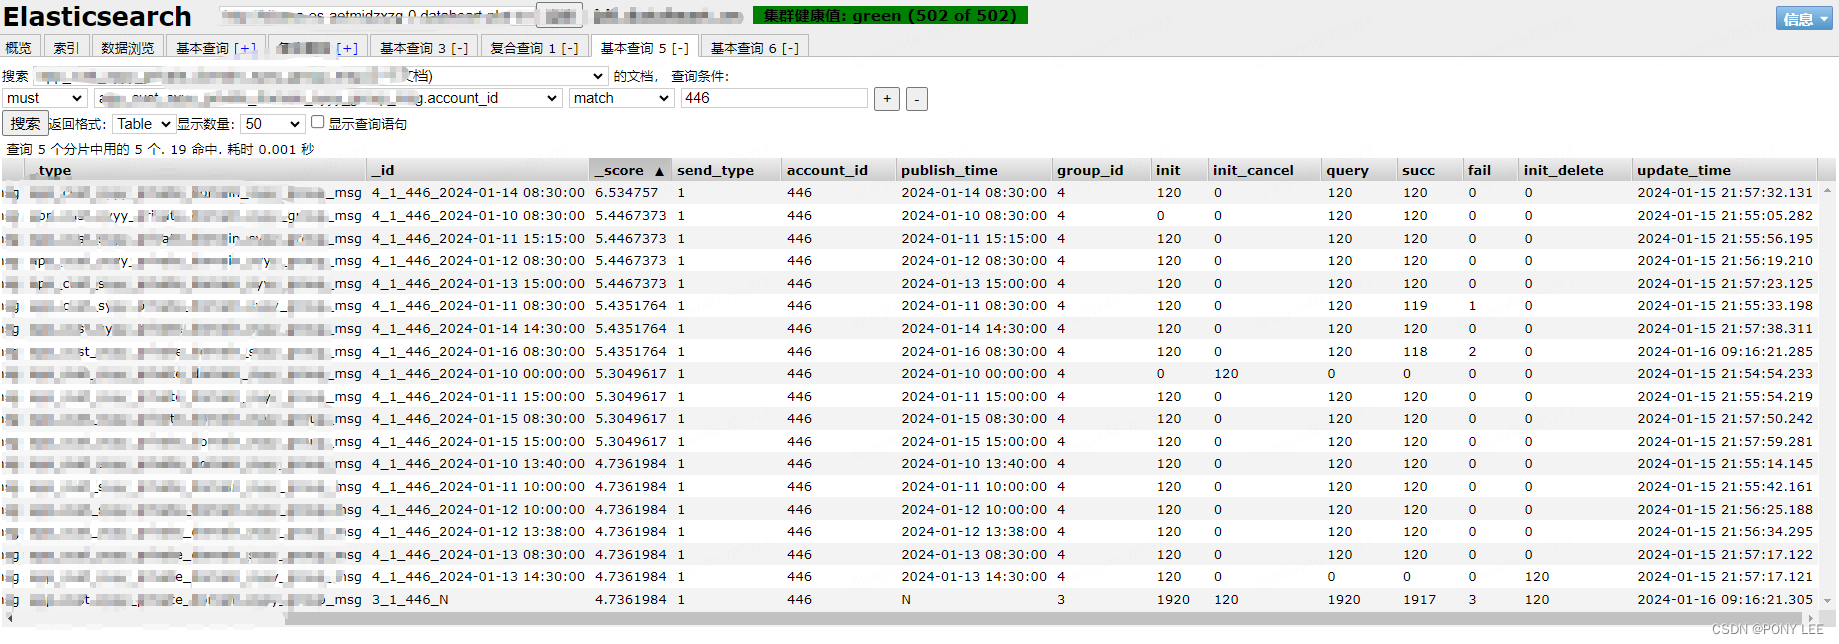Click the 搜索 search button

25,124
